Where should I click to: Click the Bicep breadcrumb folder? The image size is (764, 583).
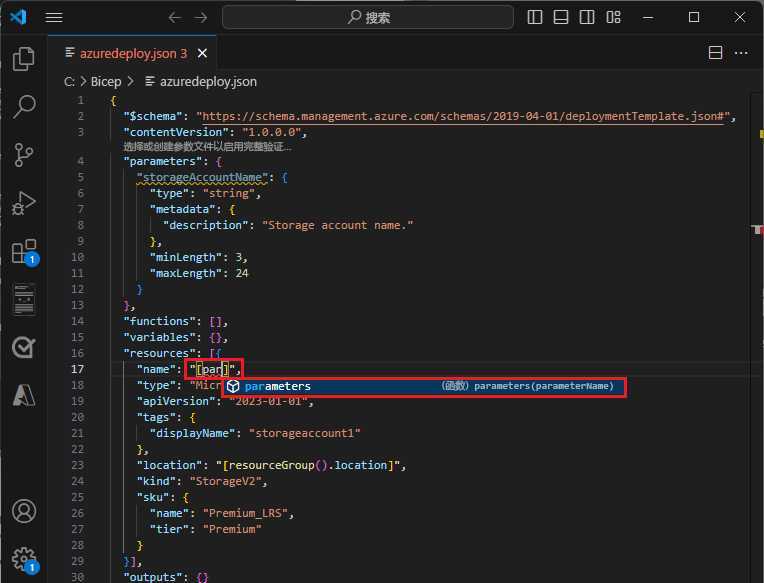106,82
